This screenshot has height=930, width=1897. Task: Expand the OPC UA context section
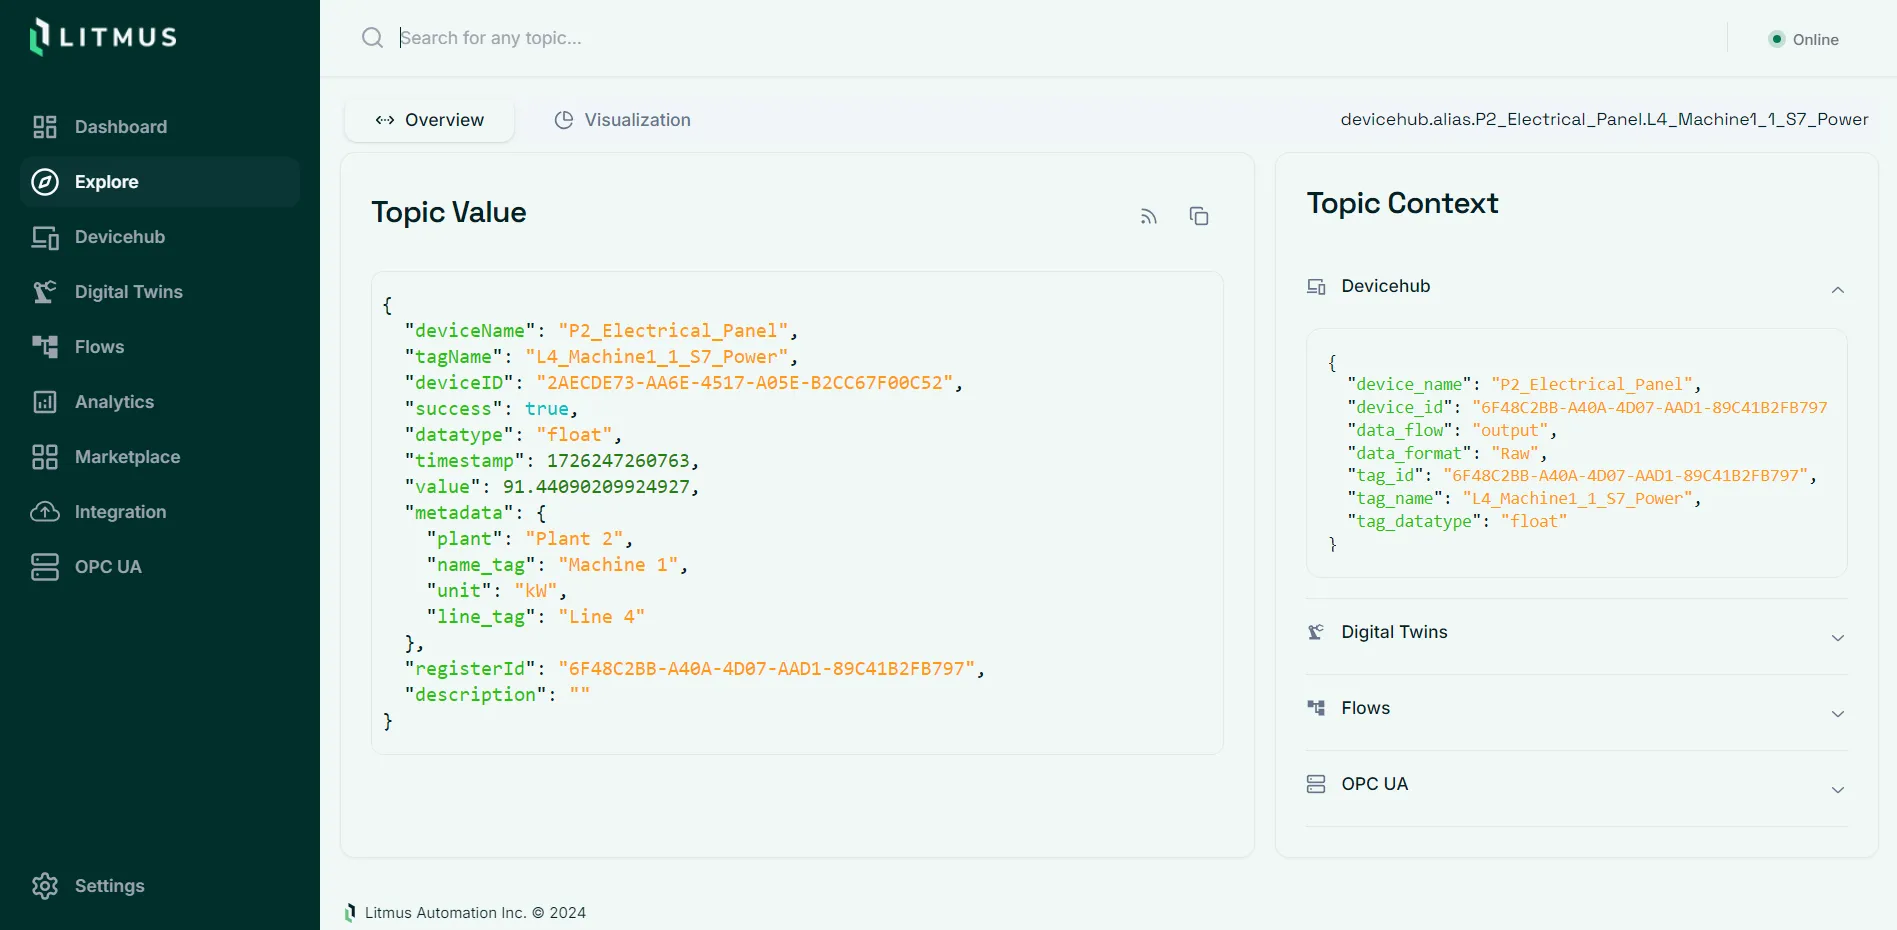(x=1838, y=790)
